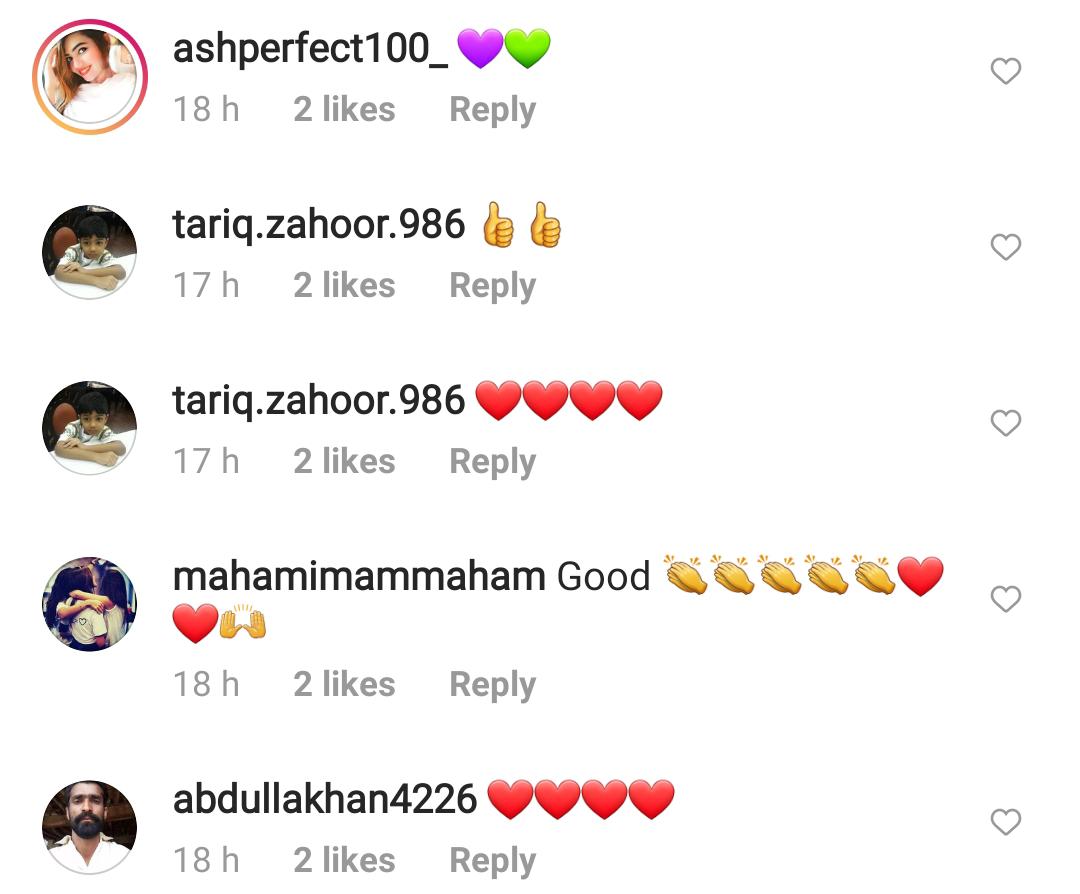This screenshot has width=1080, height=894.
Task: Open username ashperfect100_ profile link
Action: click(310, 50)
